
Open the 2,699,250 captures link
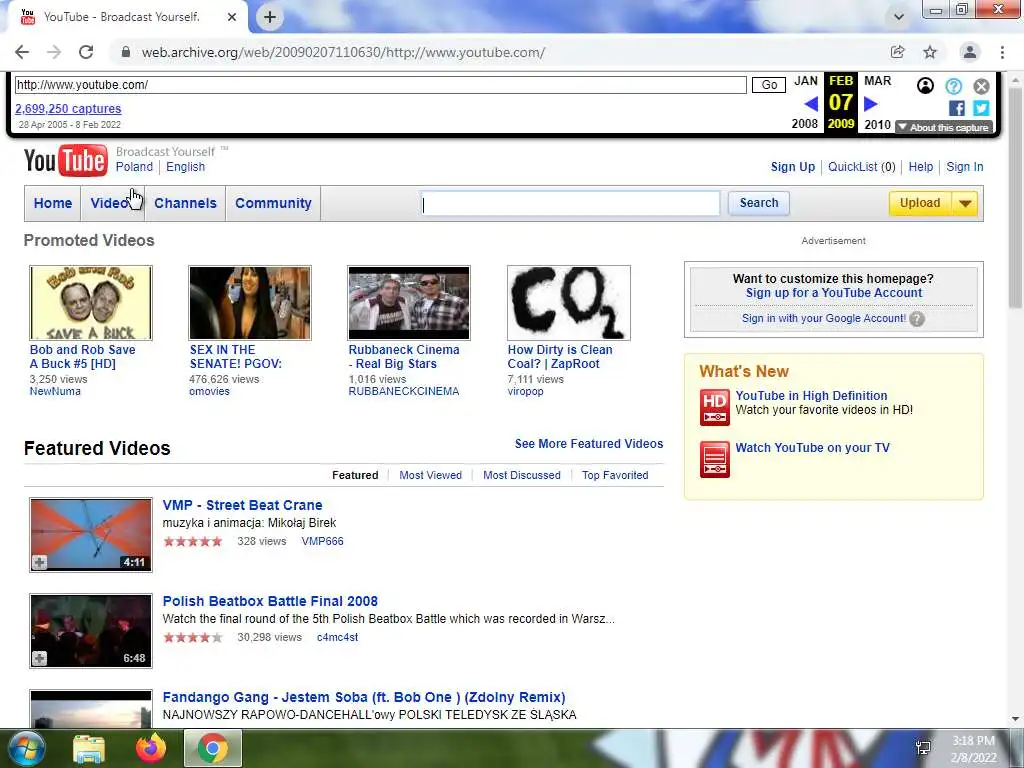(68, 108)
